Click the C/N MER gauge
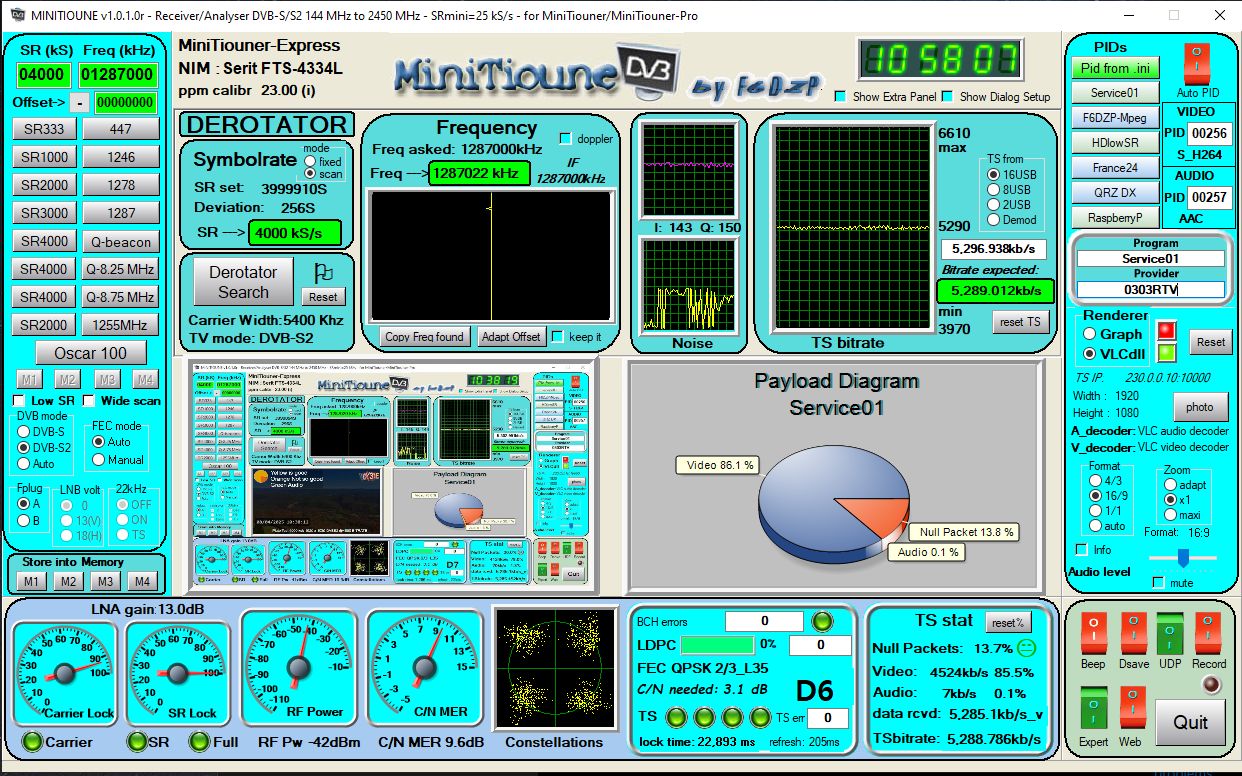 [425, 668]
